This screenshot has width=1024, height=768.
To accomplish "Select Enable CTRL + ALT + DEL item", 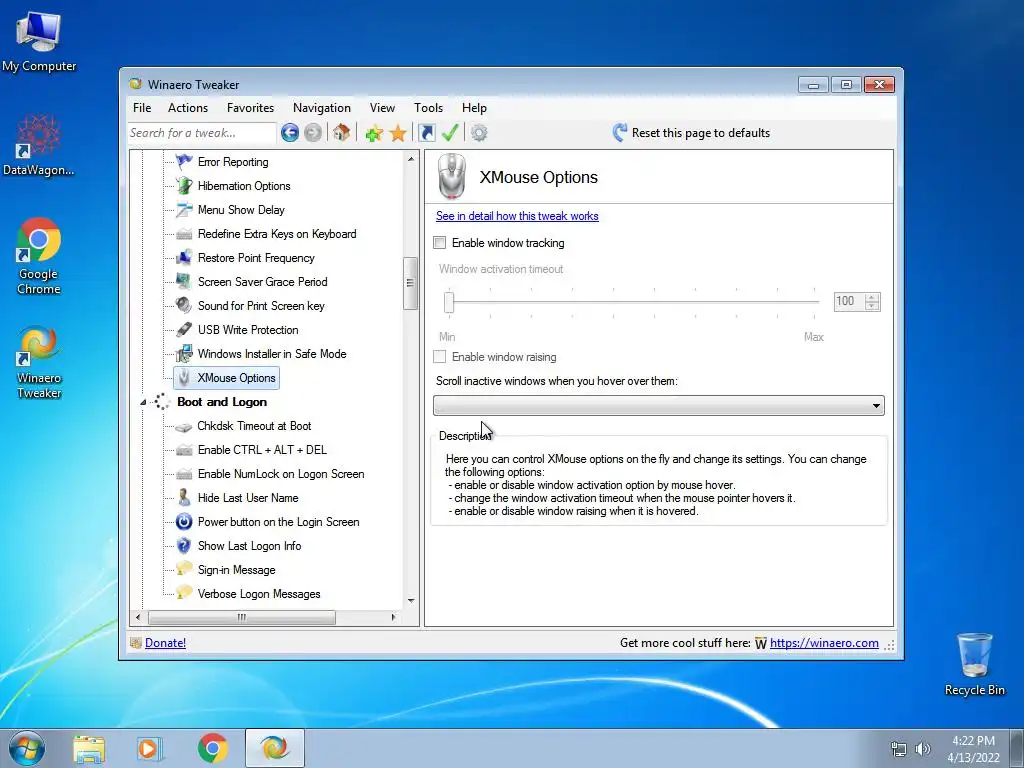I will tap(262, 450).
